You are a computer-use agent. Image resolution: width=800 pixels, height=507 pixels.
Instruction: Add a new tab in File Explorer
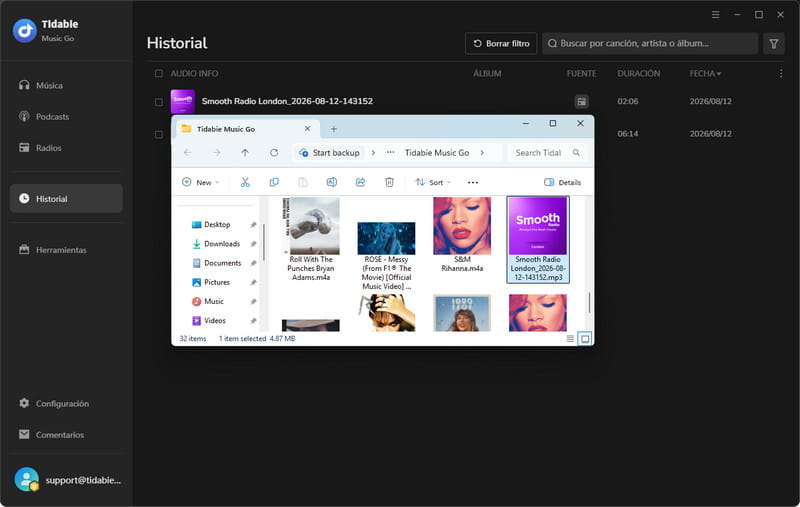click(334, 129)
